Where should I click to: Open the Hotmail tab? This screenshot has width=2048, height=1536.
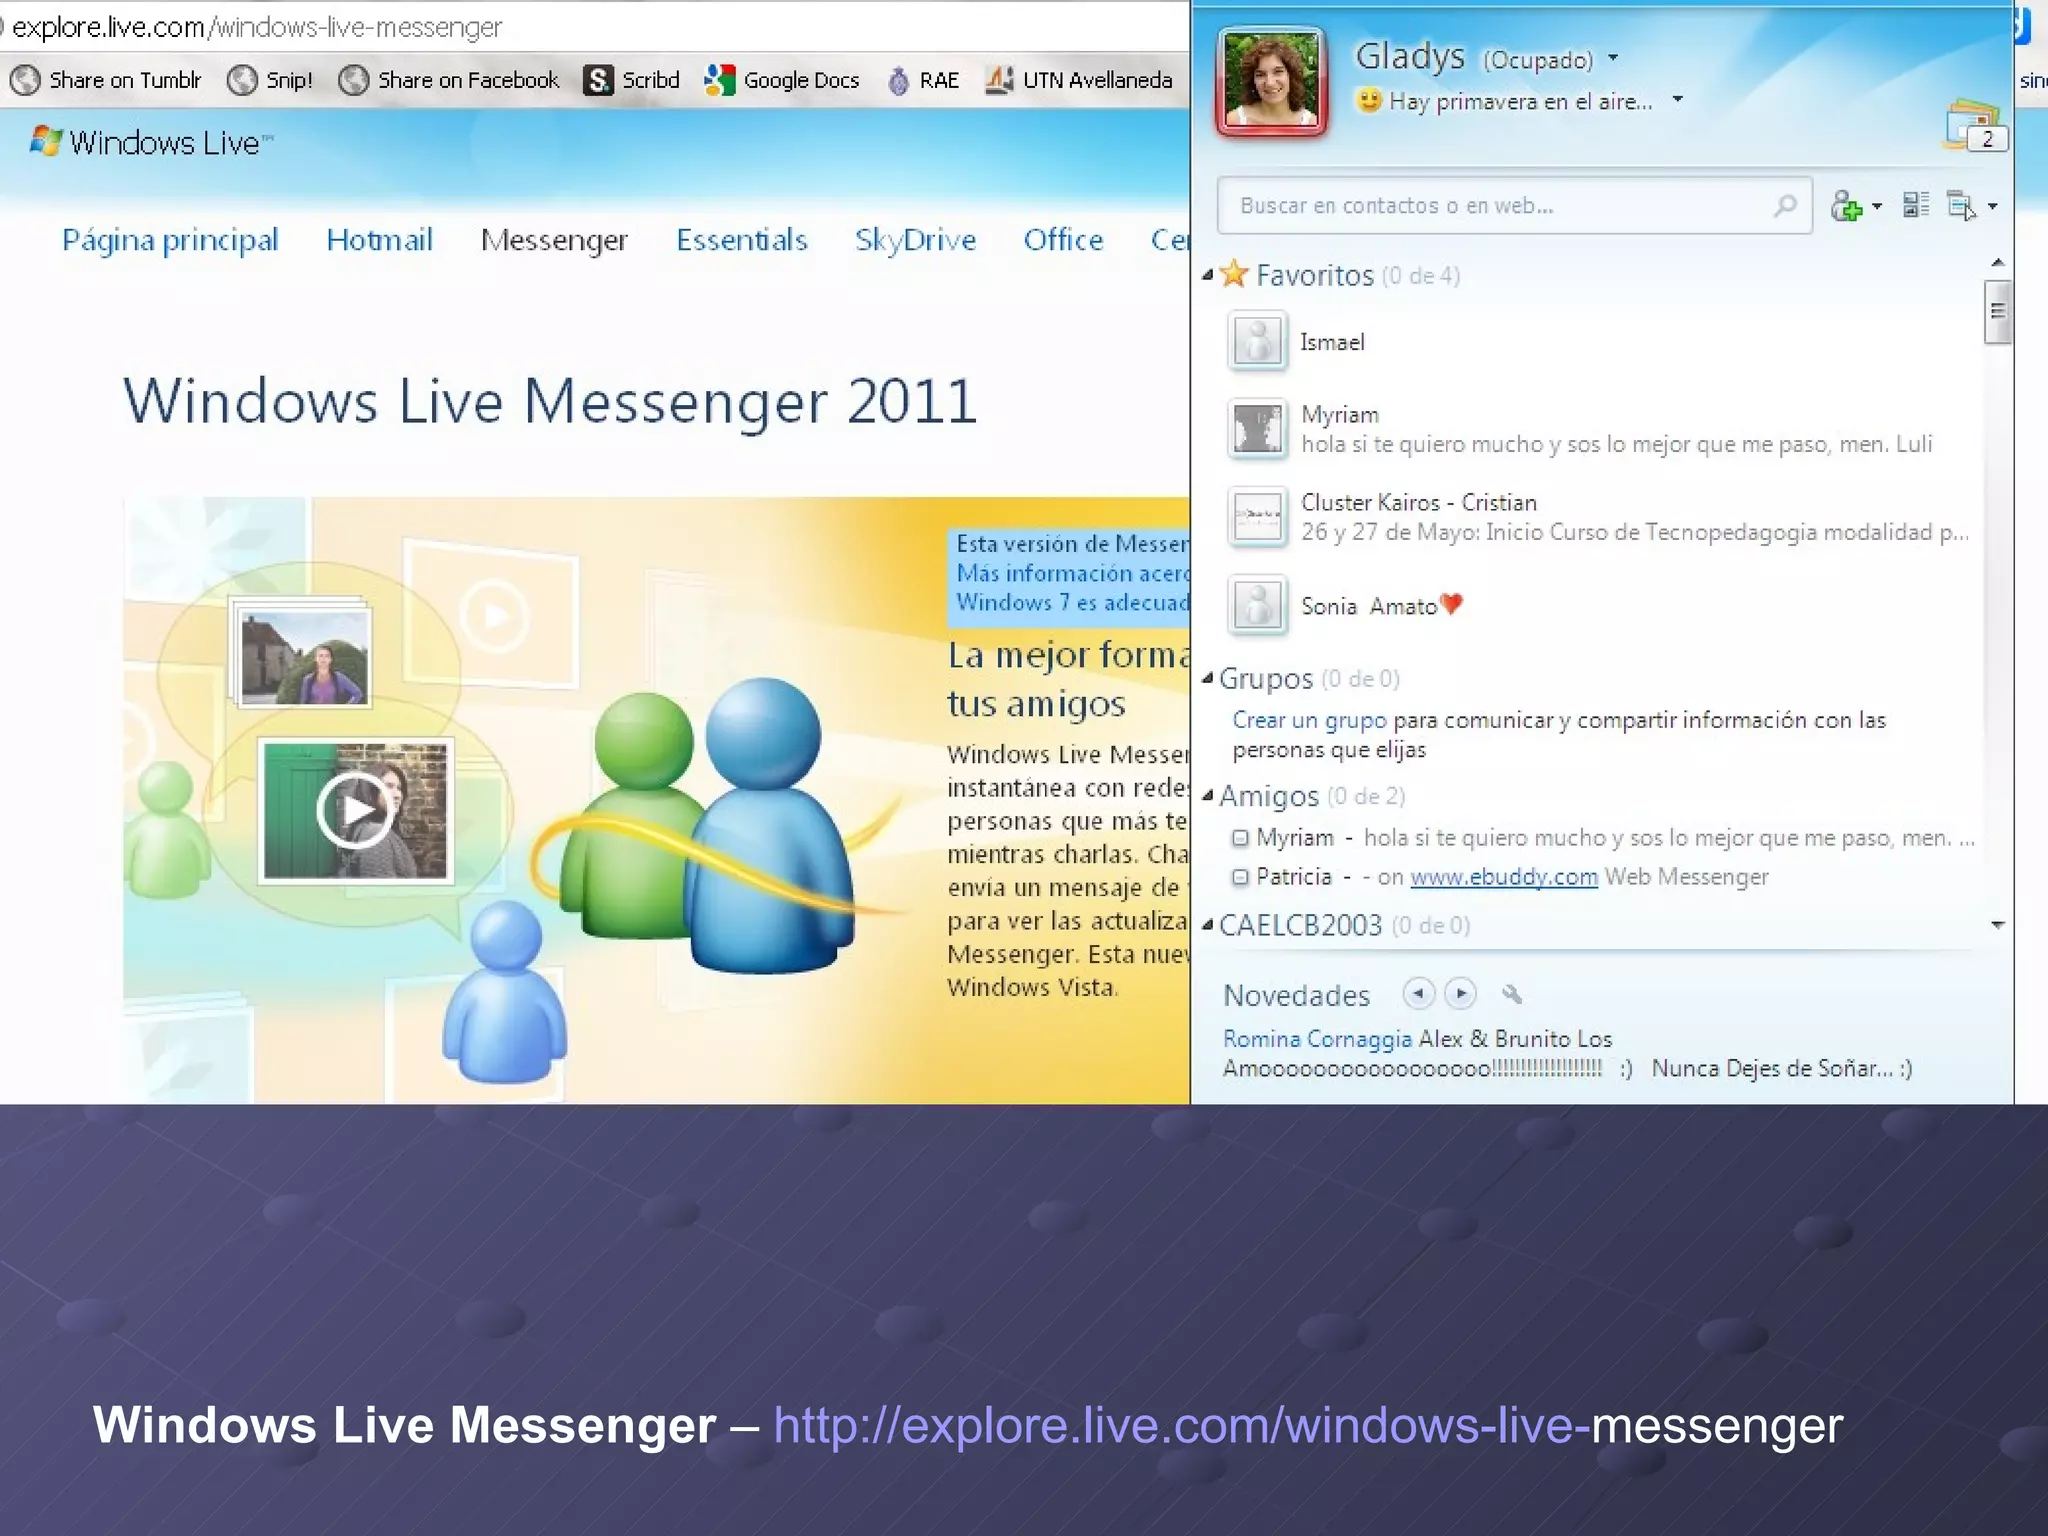(x=379, y=240)
